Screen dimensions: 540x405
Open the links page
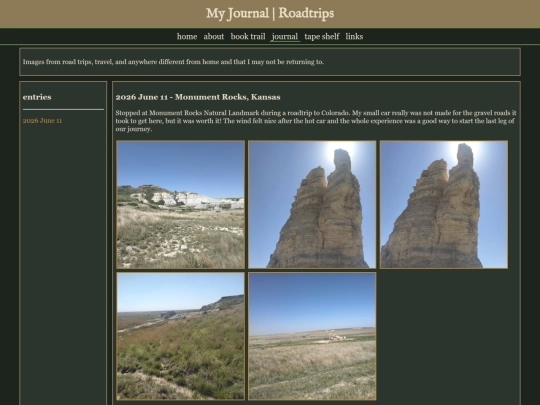354,37
